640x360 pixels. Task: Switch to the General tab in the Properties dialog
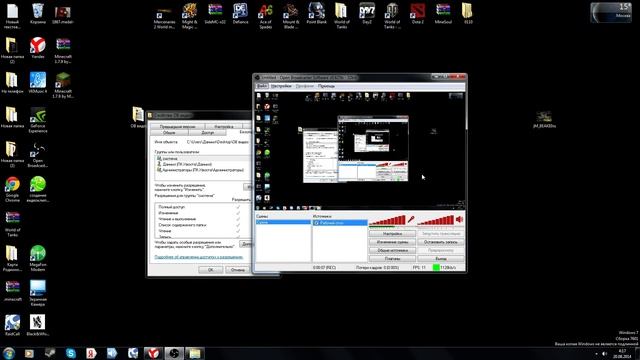point(169,133)
